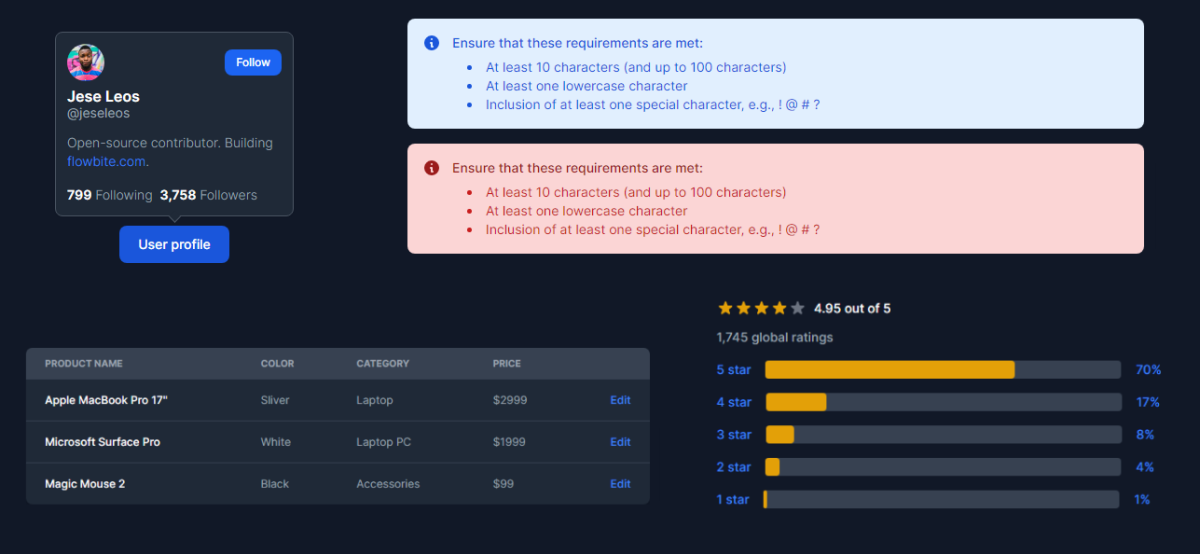Click the Price column header
The height and width of the screenshot is (554, 1200).
coord(507,364)
